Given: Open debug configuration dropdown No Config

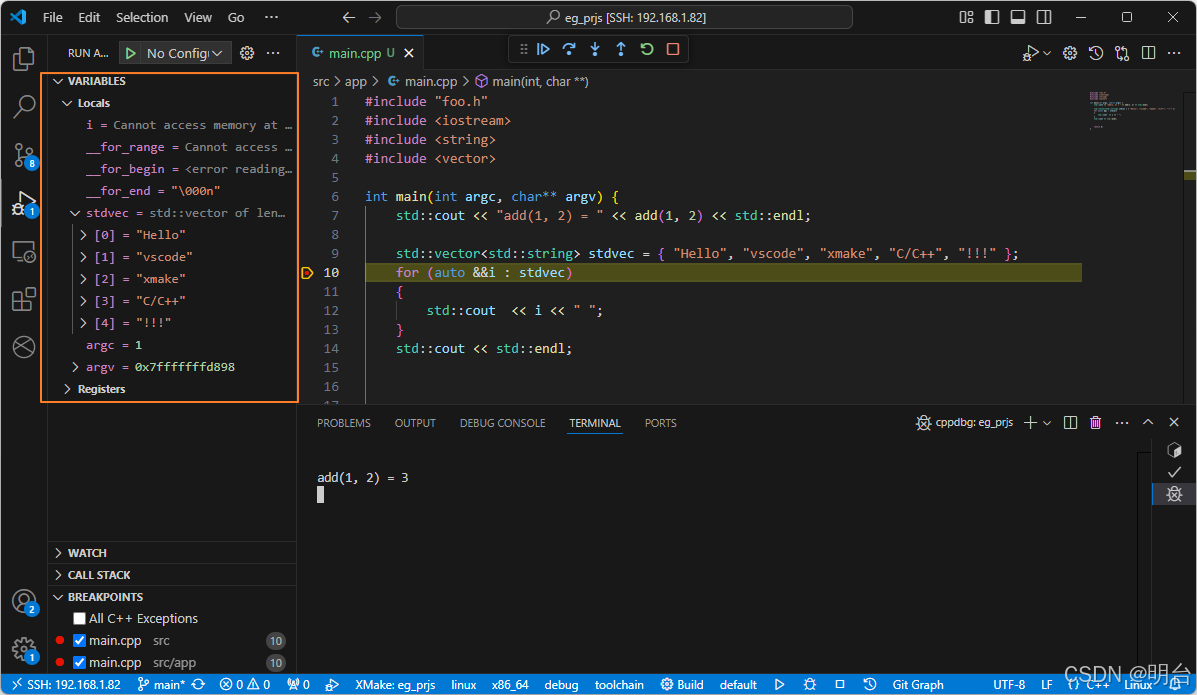Looking at the screenshot, I should (x=185, y=53).
